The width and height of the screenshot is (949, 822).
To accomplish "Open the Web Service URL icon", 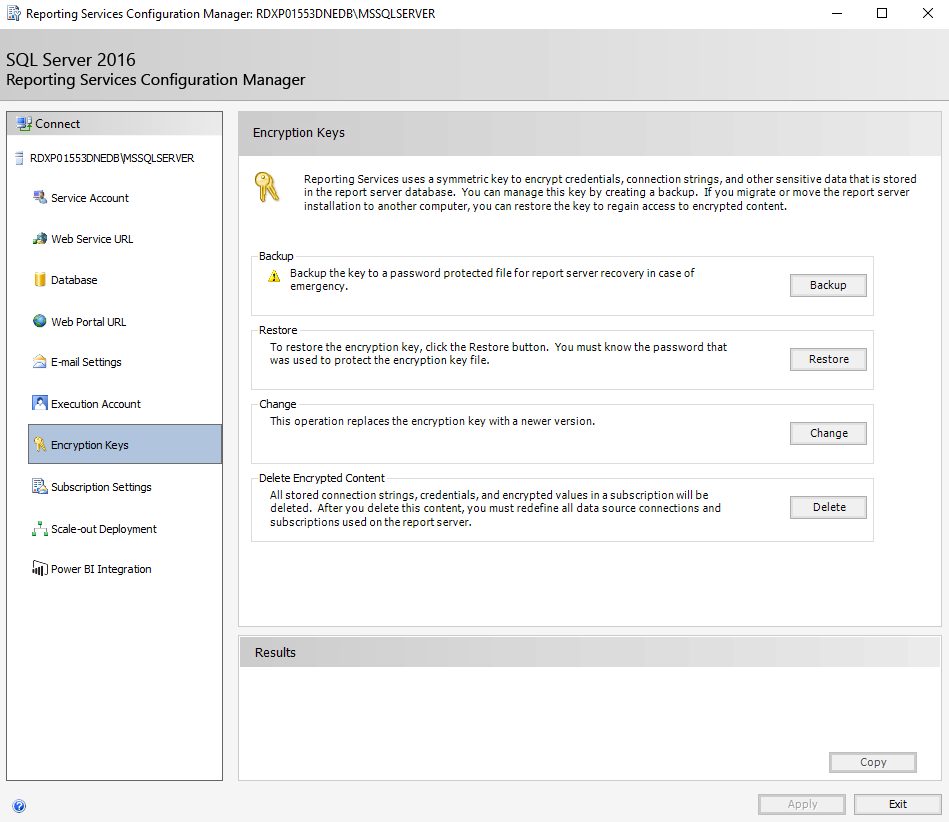I will (40, 238).
